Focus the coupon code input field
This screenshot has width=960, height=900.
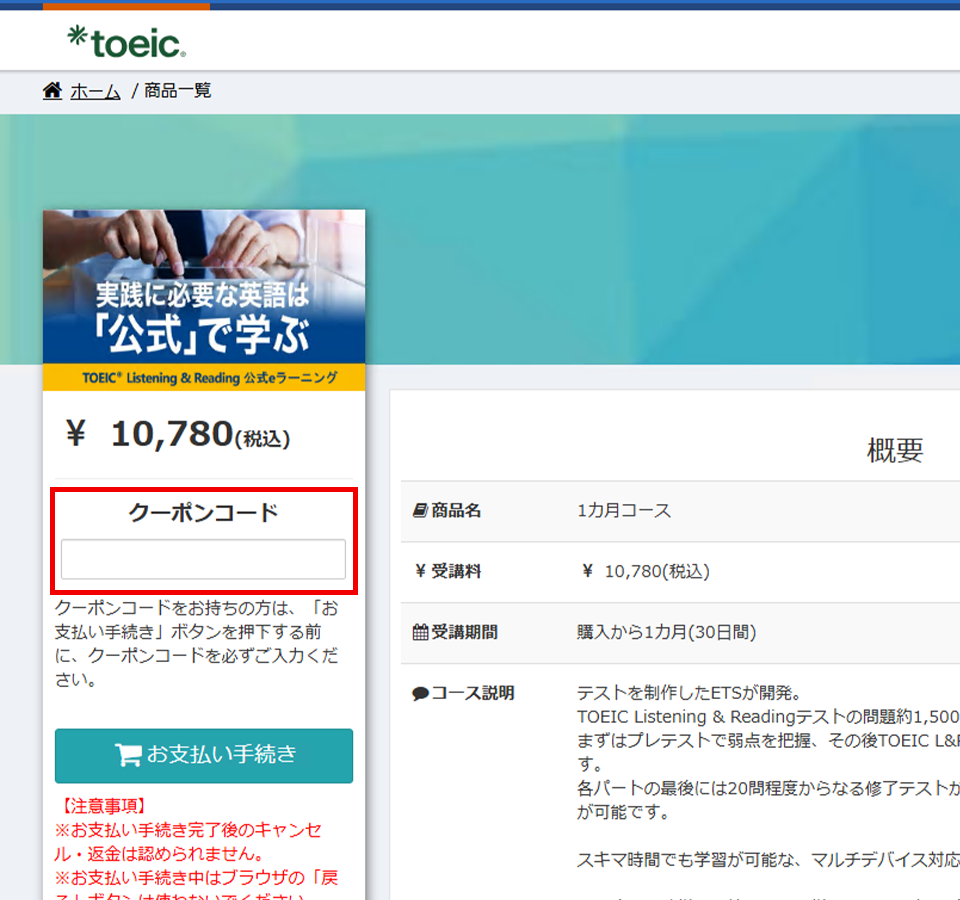(203, 559)
